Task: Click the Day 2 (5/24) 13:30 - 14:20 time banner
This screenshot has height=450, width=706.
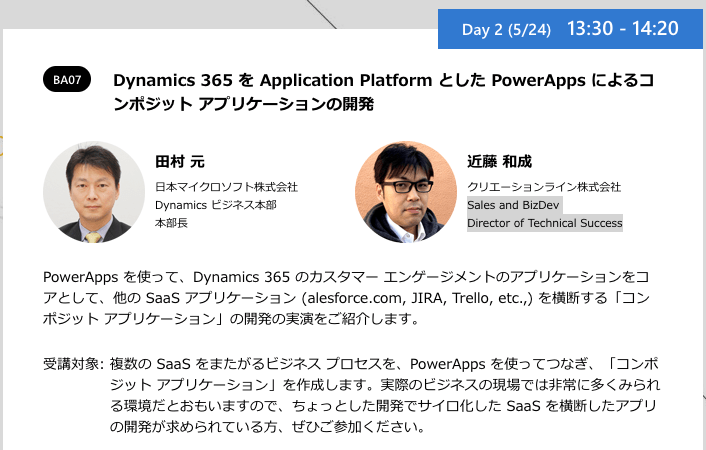Action: click(570, 29)
